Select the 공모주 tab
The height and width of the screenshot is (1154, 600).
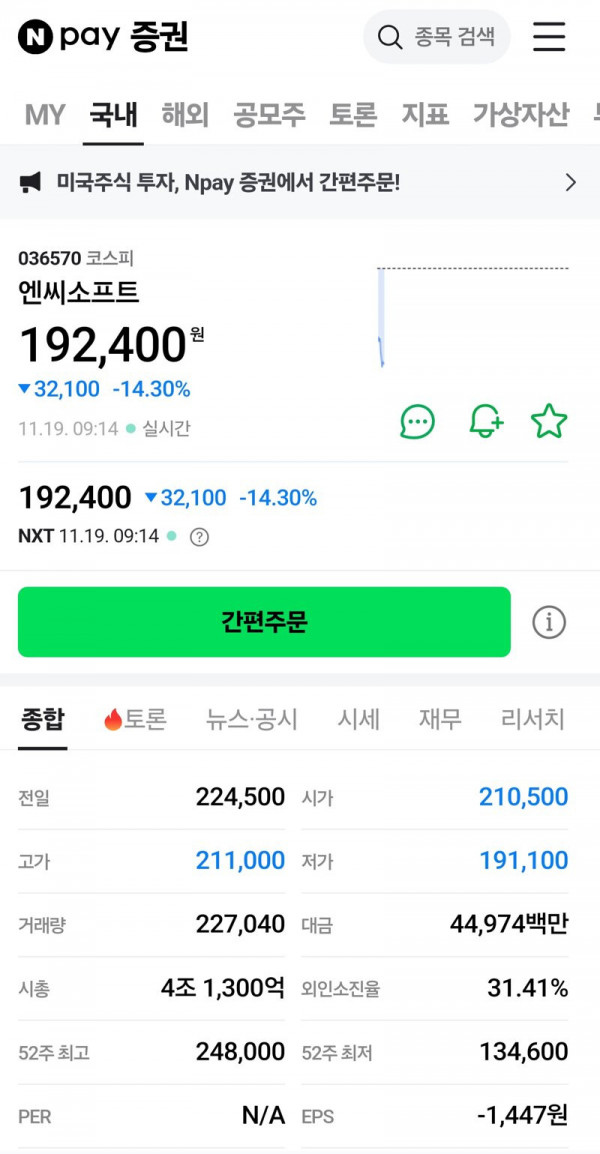click(x=269, y=115)
